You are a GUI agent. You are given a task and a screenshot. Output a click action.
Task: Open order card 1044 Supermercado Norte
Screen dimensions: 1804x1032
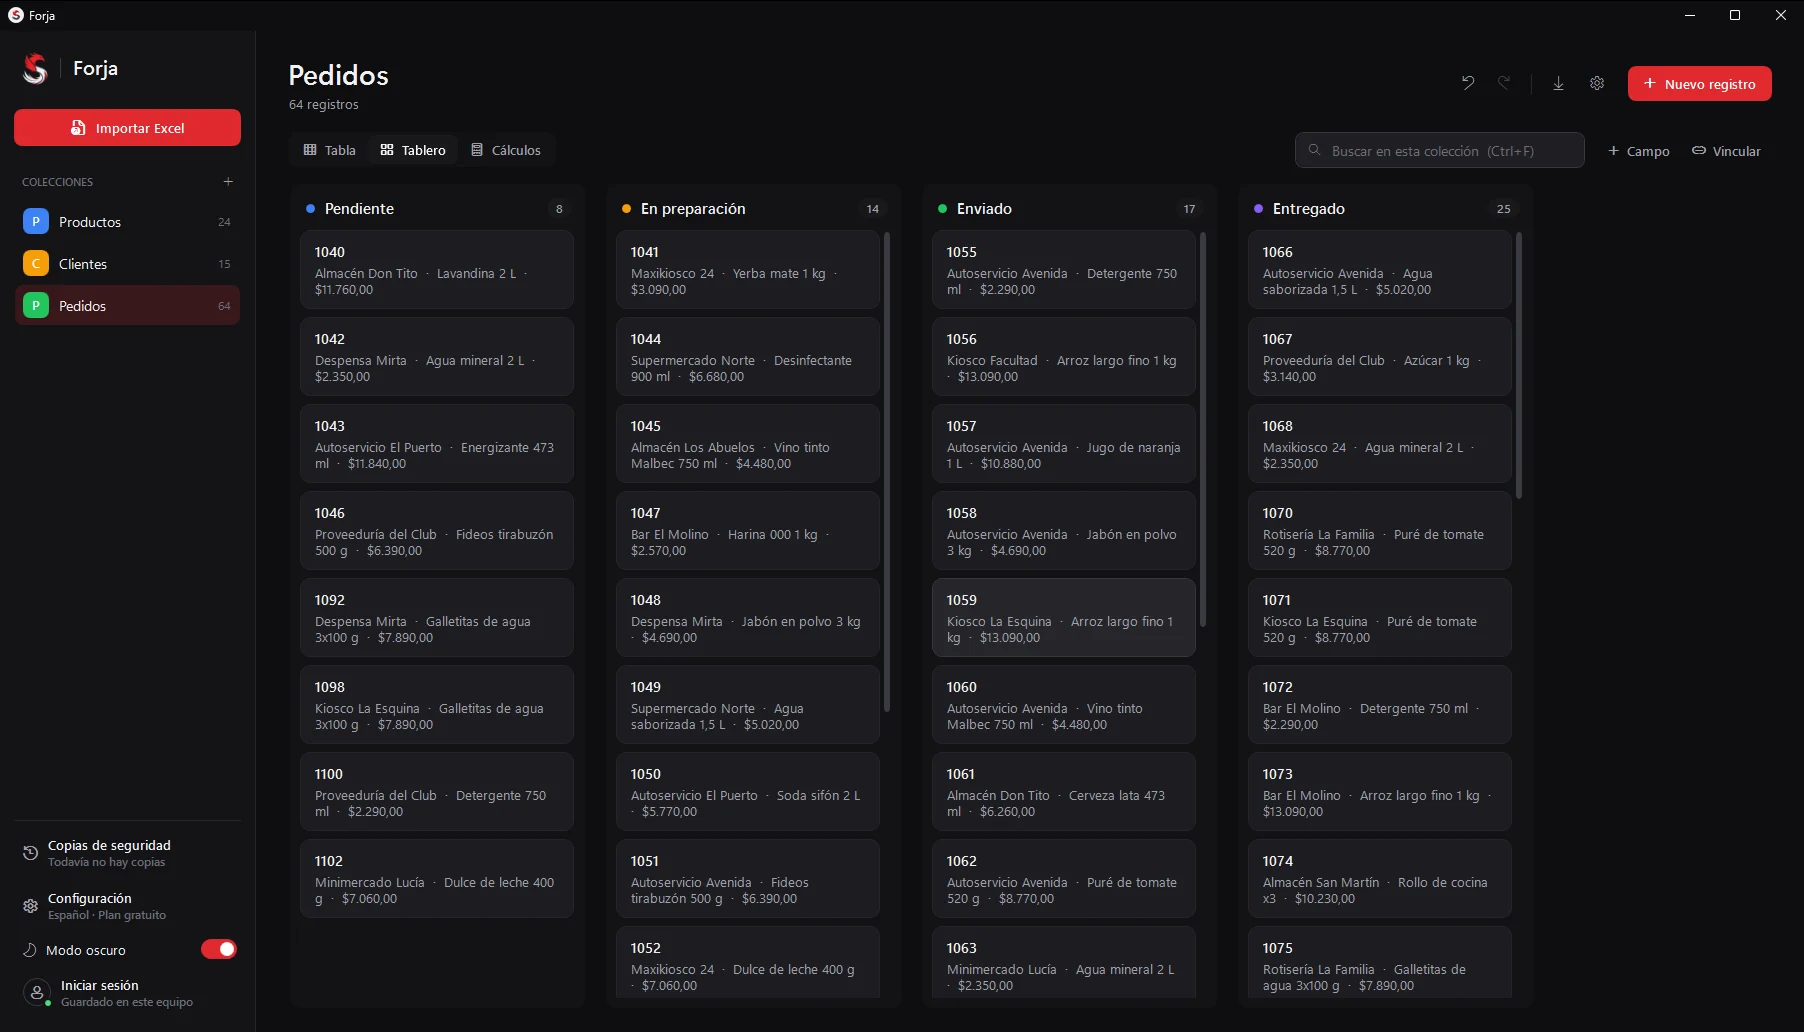748,357
